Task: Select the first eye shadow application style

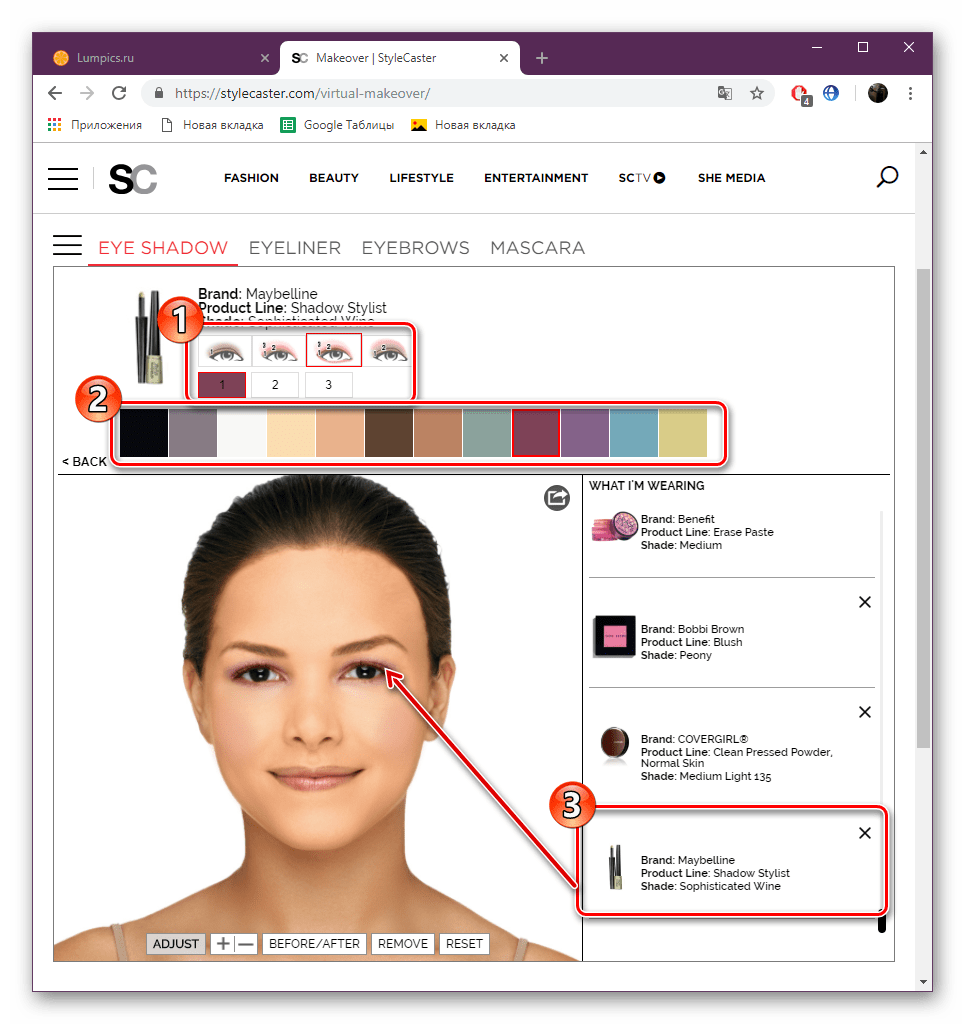Action: click(225, 351)
